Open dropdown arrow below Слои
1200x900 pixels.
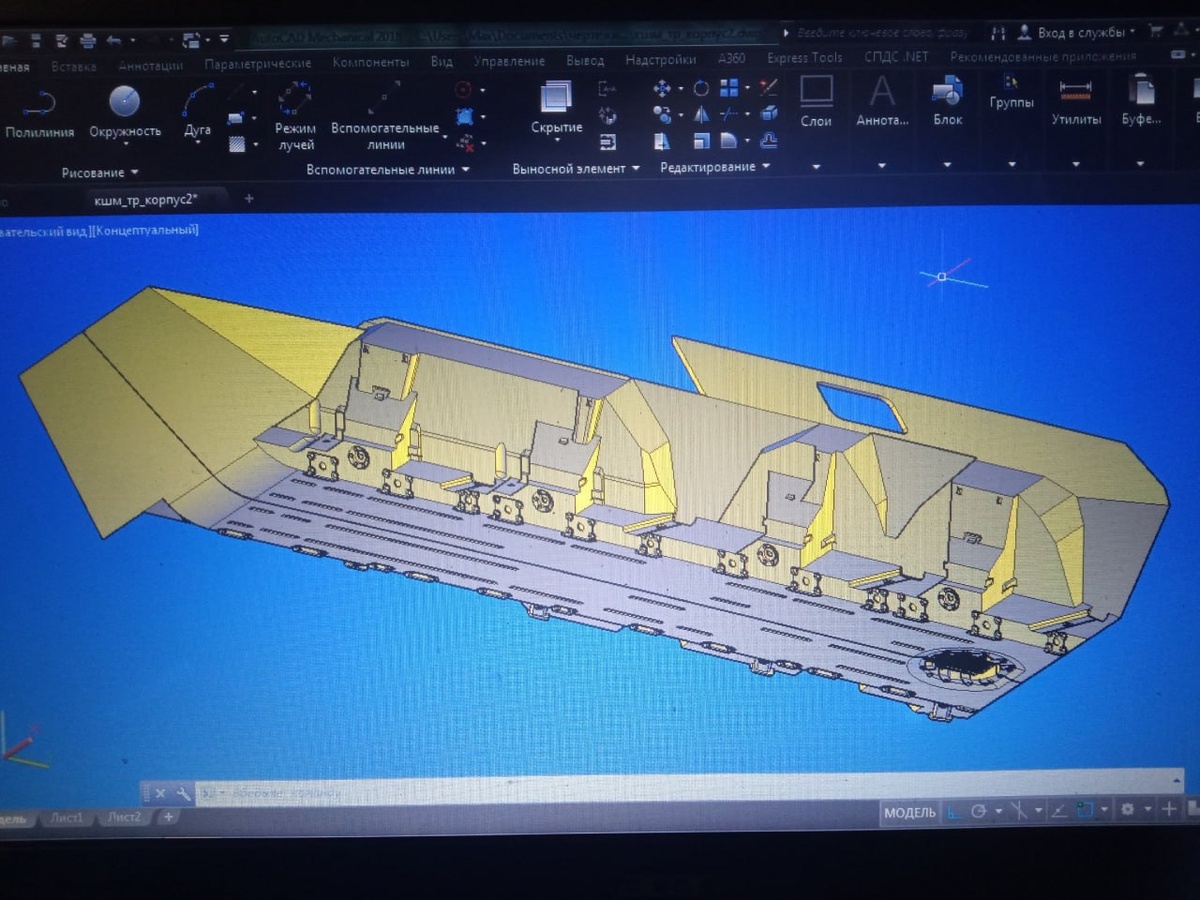(x=816, y=166)
